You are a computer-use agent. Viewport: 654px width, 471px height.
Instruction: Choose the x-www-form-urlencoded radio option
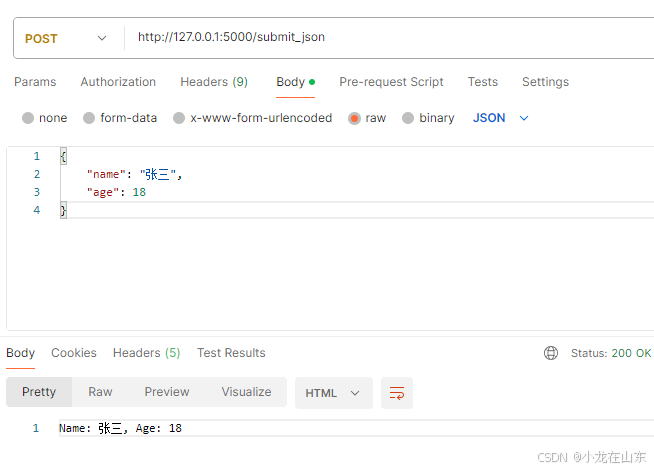pyautogui.click(x=179, y=118)
